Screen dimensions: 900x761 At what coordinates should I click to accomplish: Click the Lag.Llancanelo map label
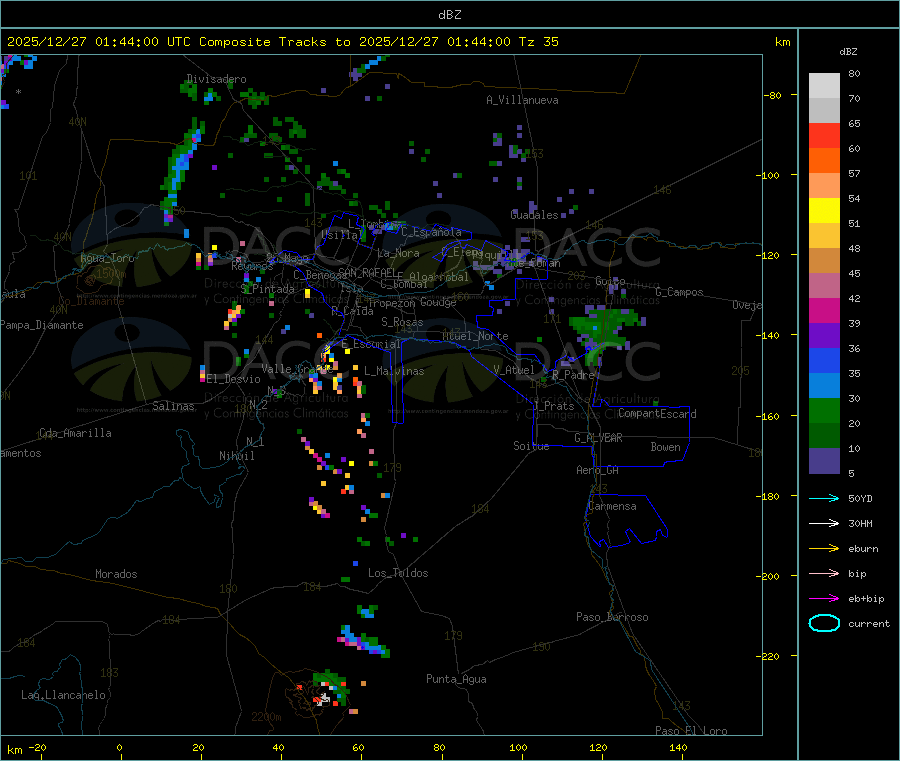tap(64, 695)
